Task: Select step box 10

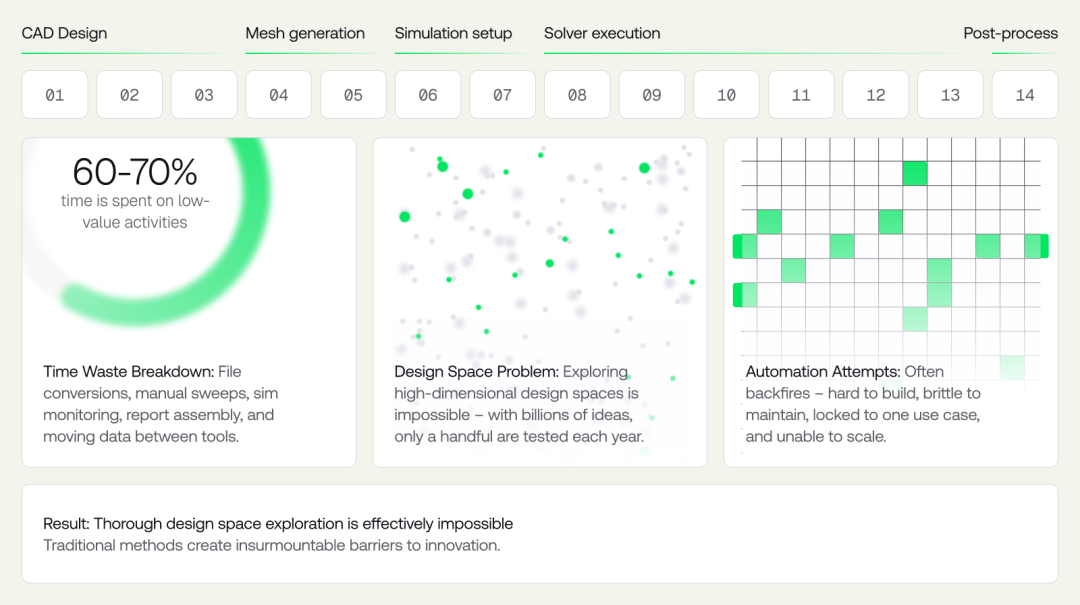Action: (727, 94)
